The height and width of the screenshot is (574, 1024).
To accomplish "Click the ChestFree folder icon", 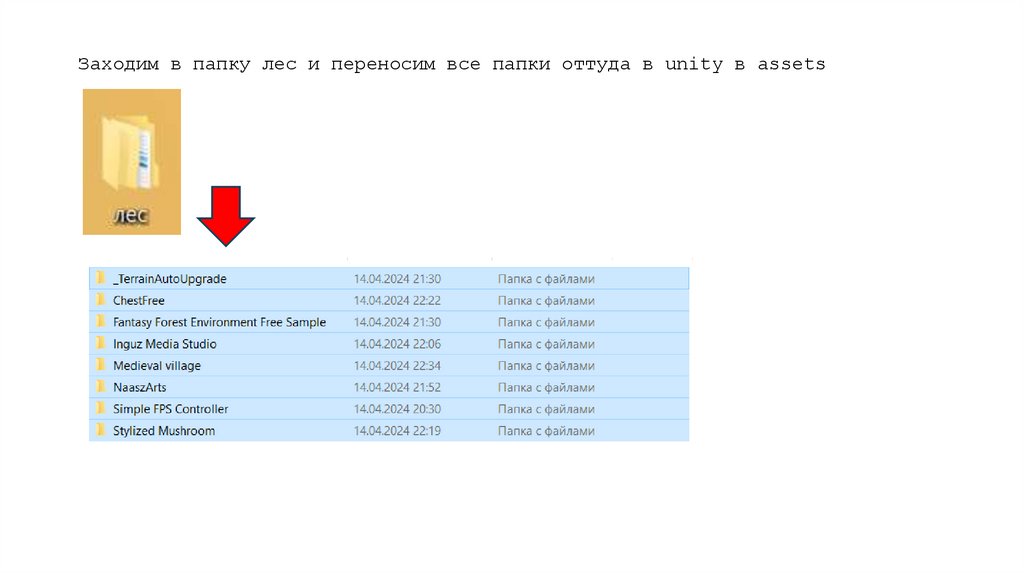I will pos(101,300).
